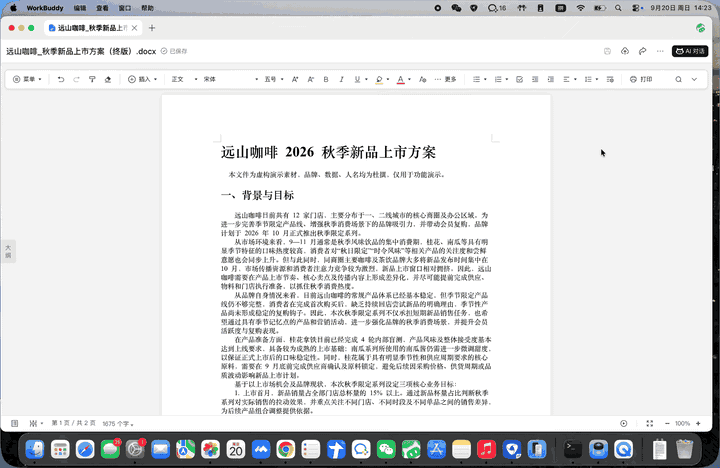Toggle italic formatting

tap(342, 79)
